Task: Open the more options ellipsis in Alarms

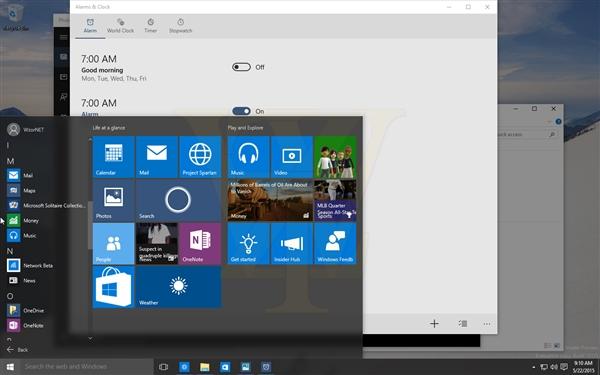Action: coord(487,324)
